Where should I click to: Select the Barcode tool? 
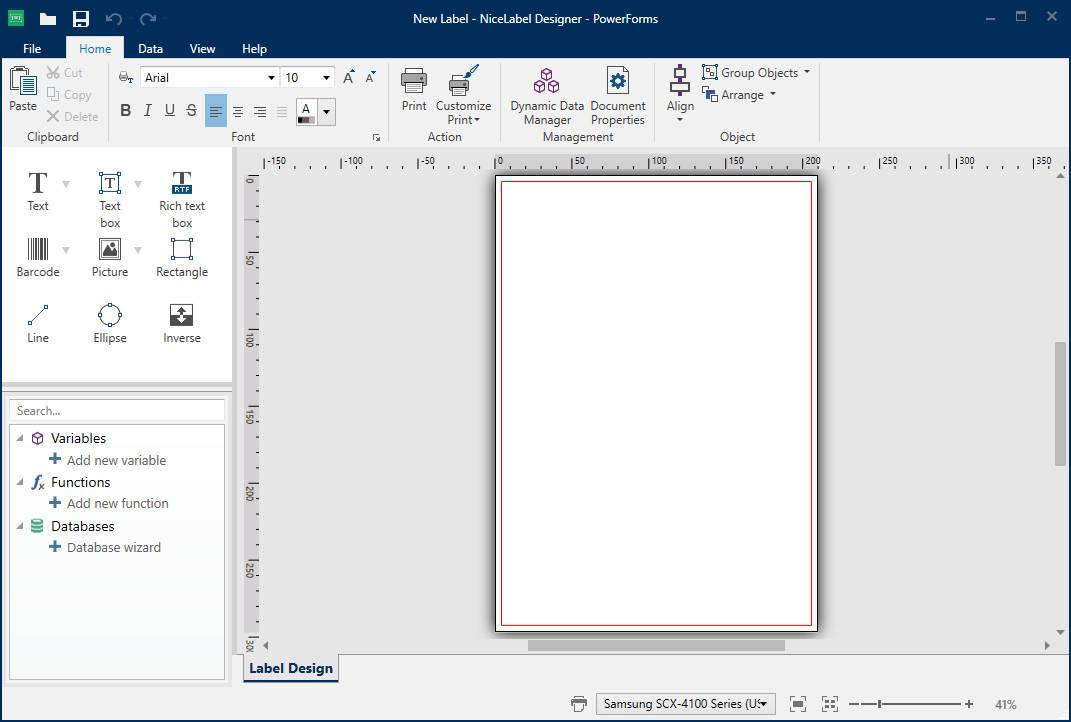tap(38, 258)
